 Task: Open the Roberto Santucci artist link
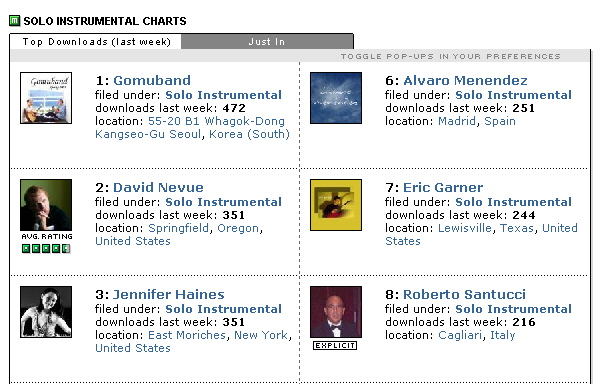[x=465, y=295]
